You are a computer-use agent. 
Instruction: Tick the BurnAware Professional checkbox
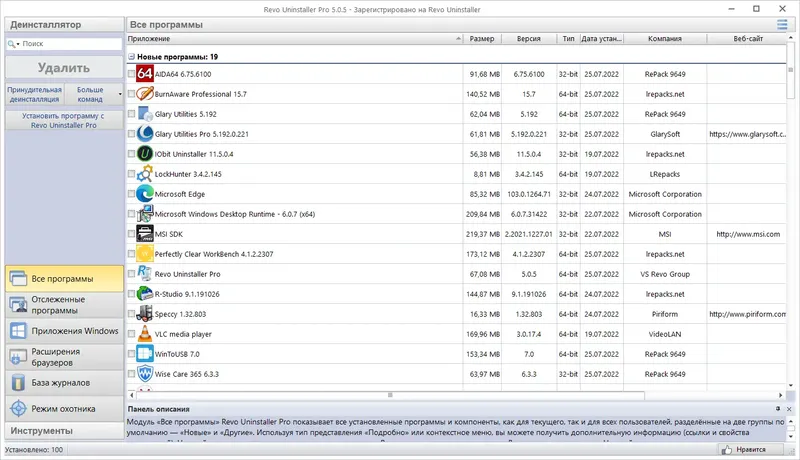131,94
